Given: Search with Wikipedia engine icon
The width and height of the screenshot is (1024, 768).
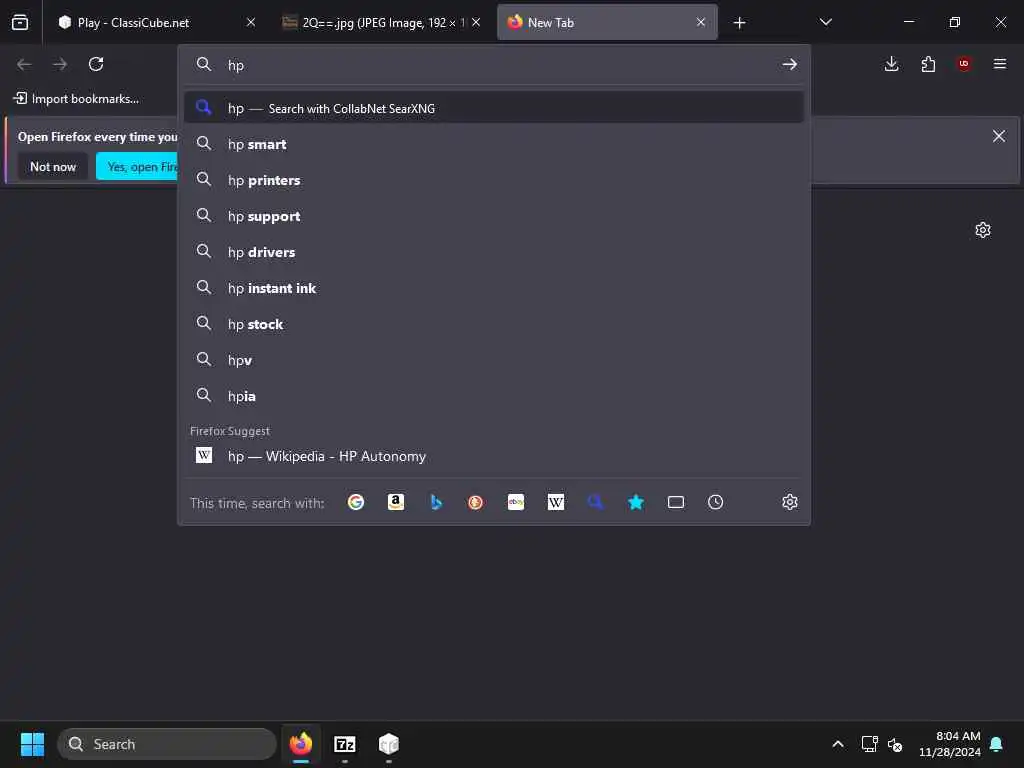Looking at the screenshot, I should 556,502.
